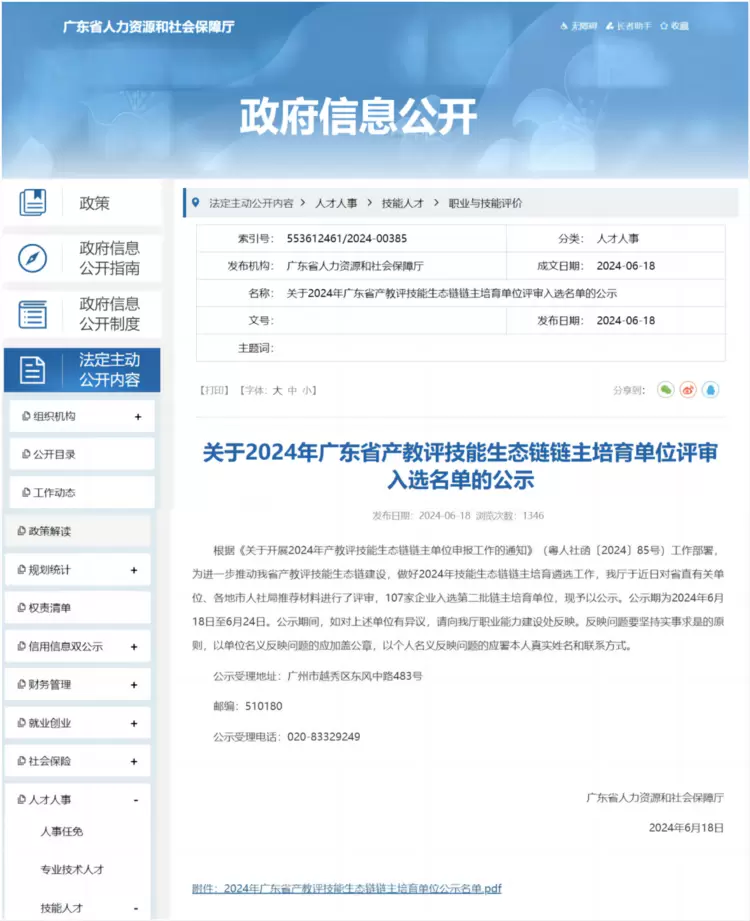Viewport: 750px width, 921px height.
Task: Share the notice via Weibo icon
Action: click(688, 390)
